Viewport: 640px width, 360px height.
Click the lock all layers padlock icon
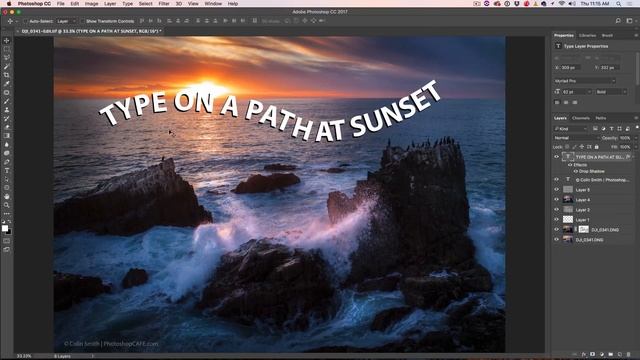click(596, 147)
